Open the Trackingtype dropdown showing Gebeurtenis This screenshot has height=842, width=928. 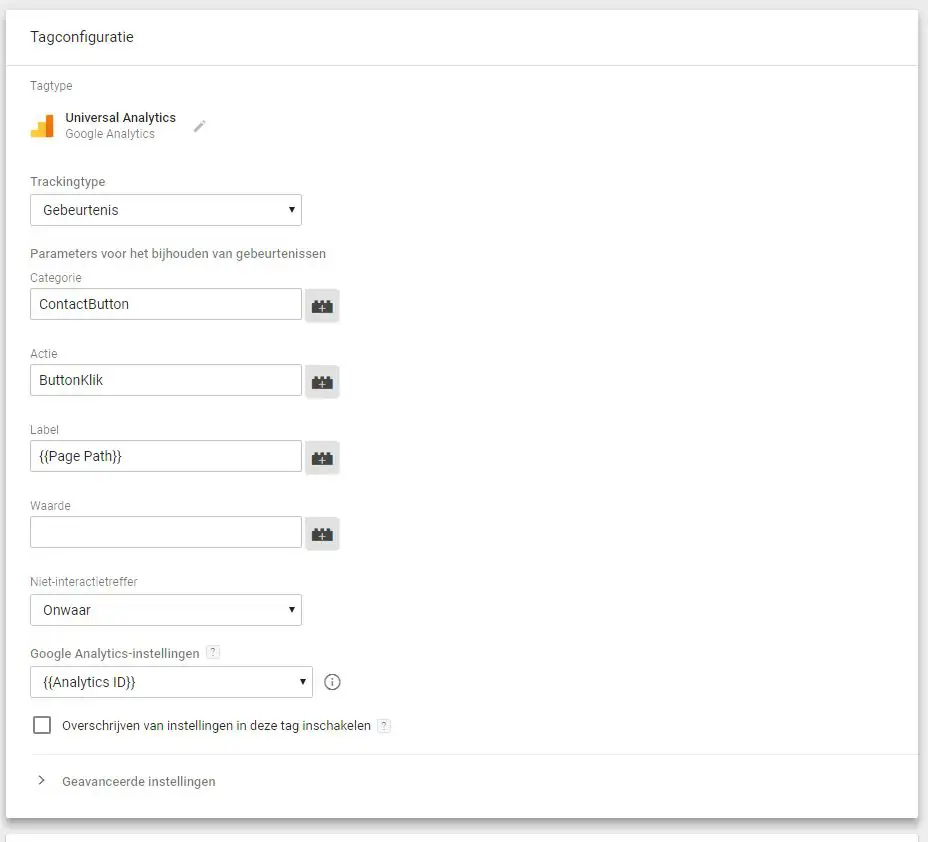pyautogui.click(x=166, y=210)
